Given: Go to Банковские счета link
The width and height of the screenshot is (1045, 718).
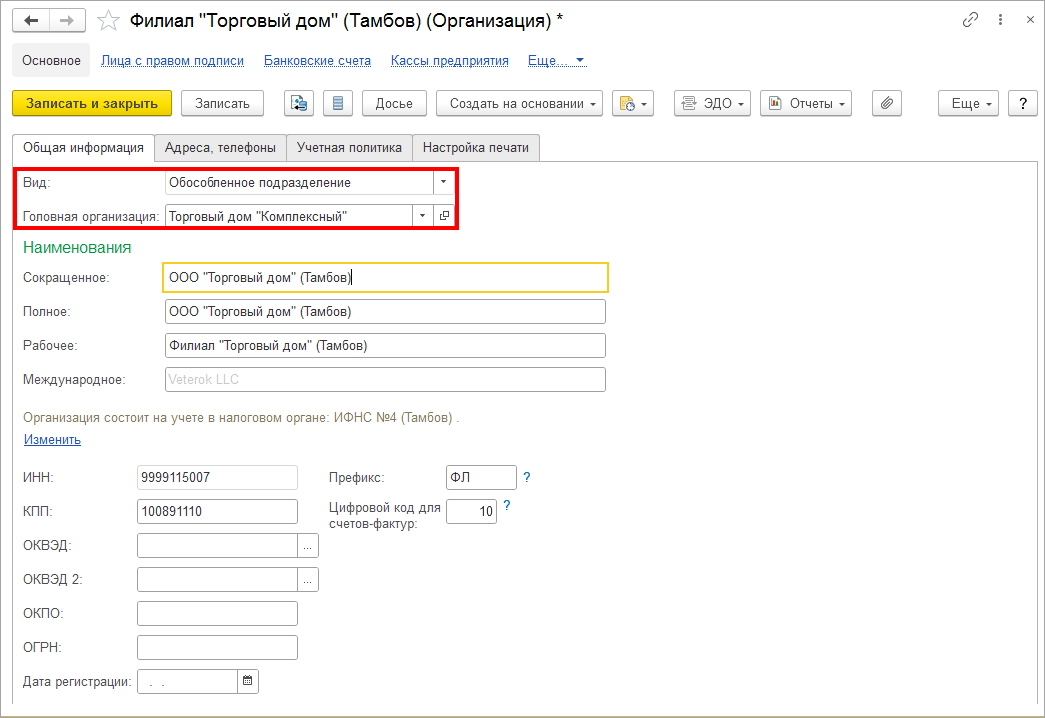Looking at the screenshot, I should point(317,60).
